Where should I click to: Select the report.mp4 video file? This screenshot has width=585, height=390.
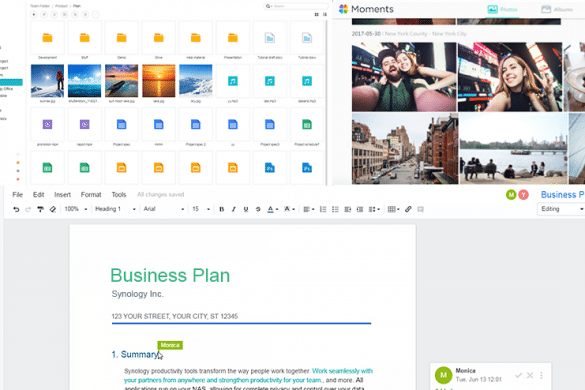point(84,125)
